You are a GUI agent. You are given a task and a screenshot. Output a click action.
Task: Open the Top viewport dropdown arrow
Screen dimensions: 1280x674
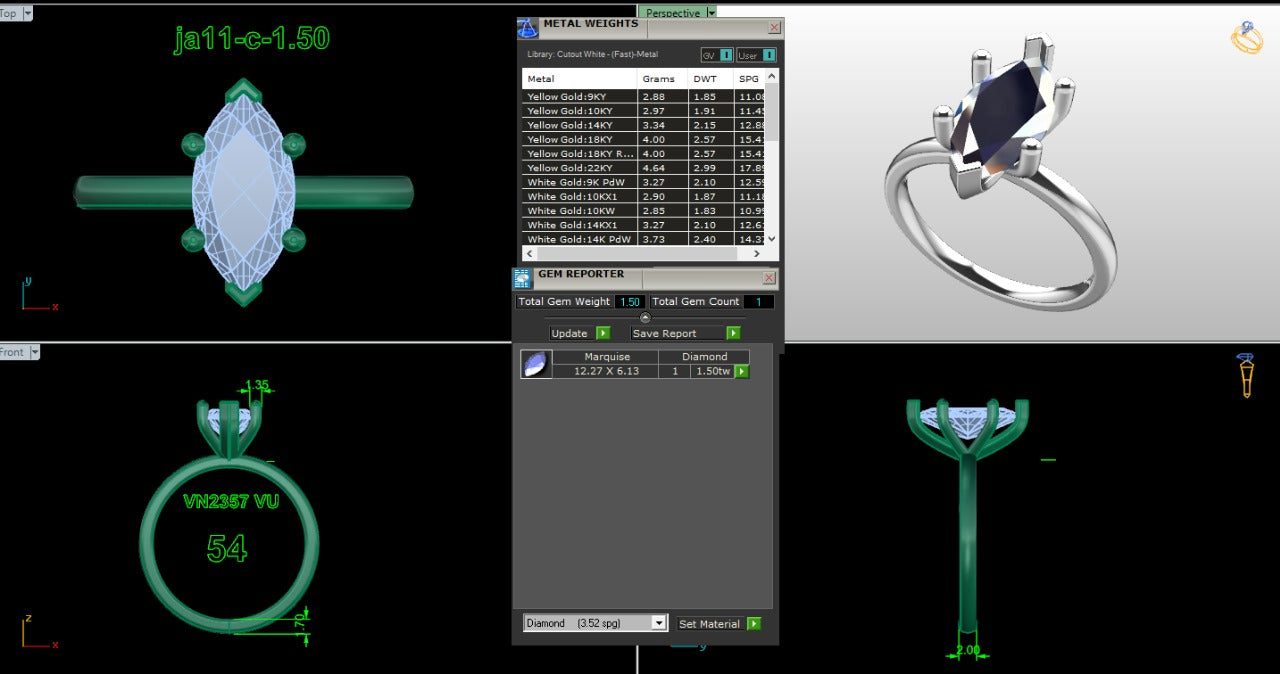[26, 13]
